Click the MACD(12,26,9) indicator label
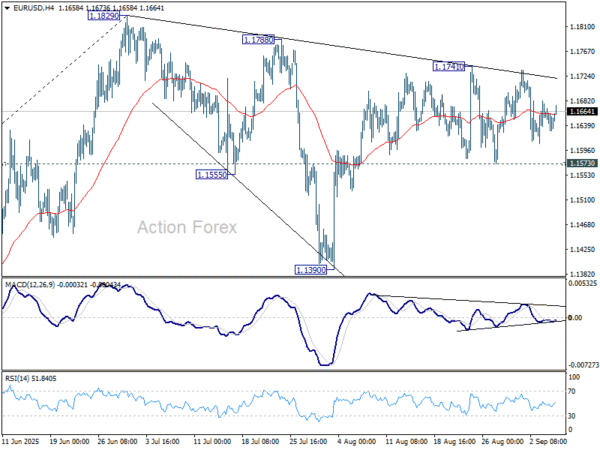The height and width of the screenshot is (450, 600). coord(30,285)
